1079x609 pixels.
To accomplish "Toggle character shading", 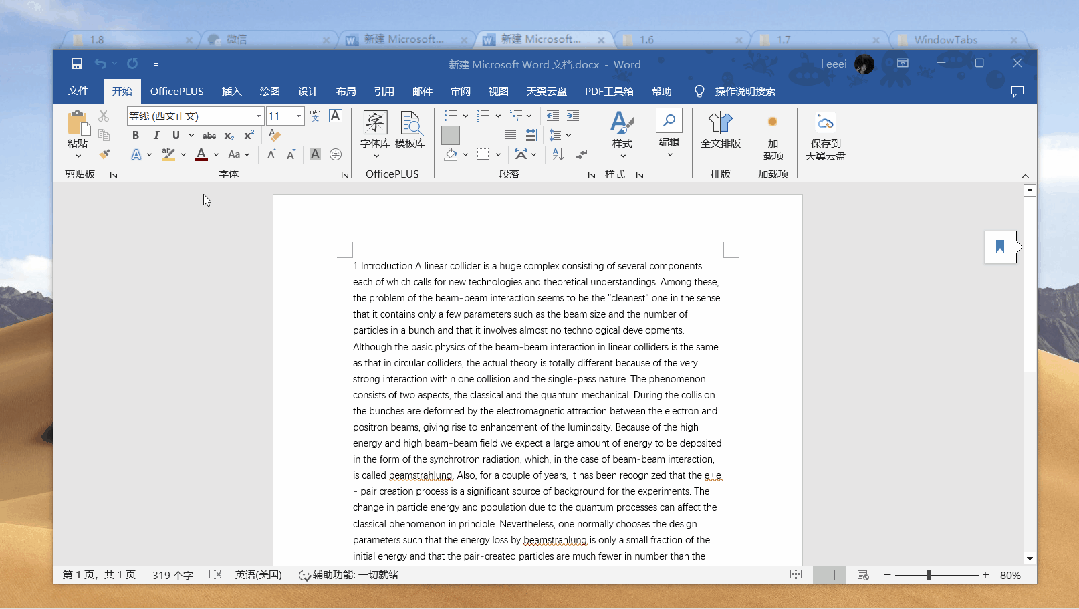I will tap(315, 154).
